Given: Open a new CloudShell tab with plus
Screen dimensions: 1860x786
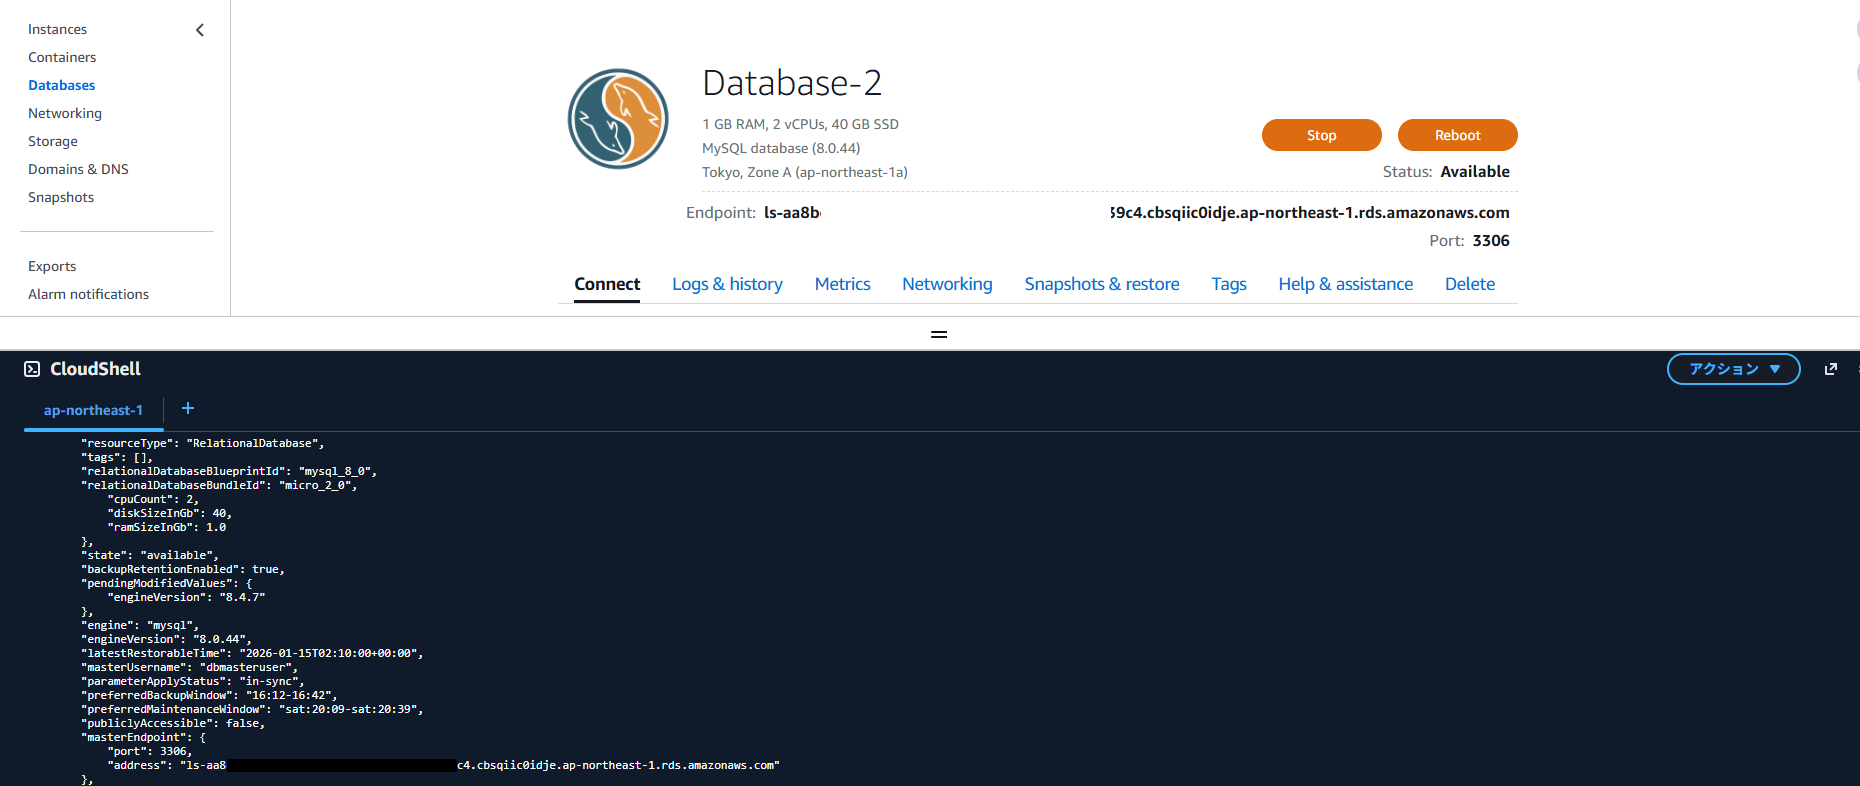Looking at the screenshot, I should click(188, 408).
